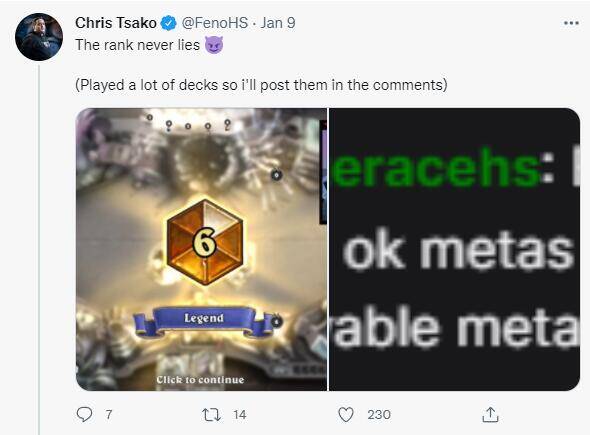The width and height of the screenshot is (590, 435).
Task: Open the share upload icon
Action: pyautogui.click(x=490, y=415)
